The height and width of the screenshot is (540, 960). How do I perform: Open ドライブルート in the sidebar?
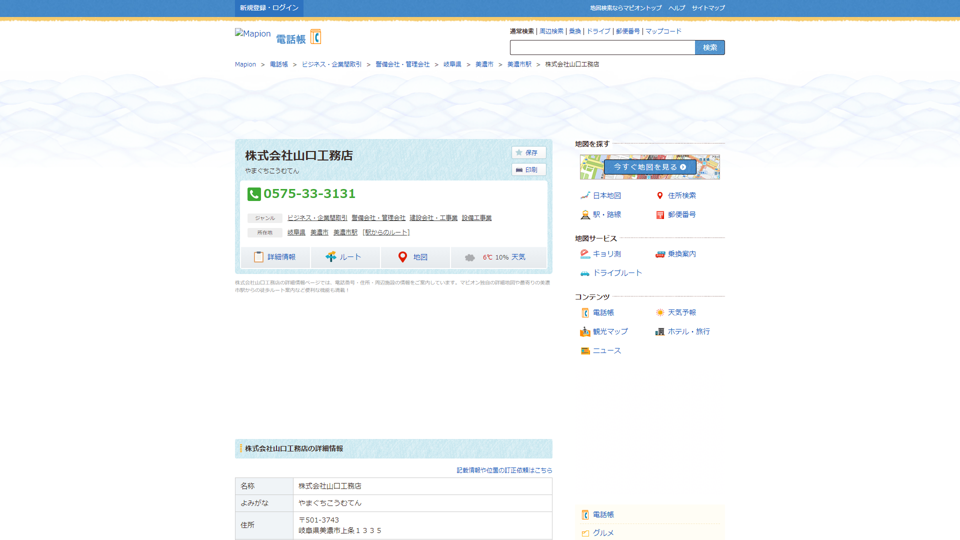616,273
